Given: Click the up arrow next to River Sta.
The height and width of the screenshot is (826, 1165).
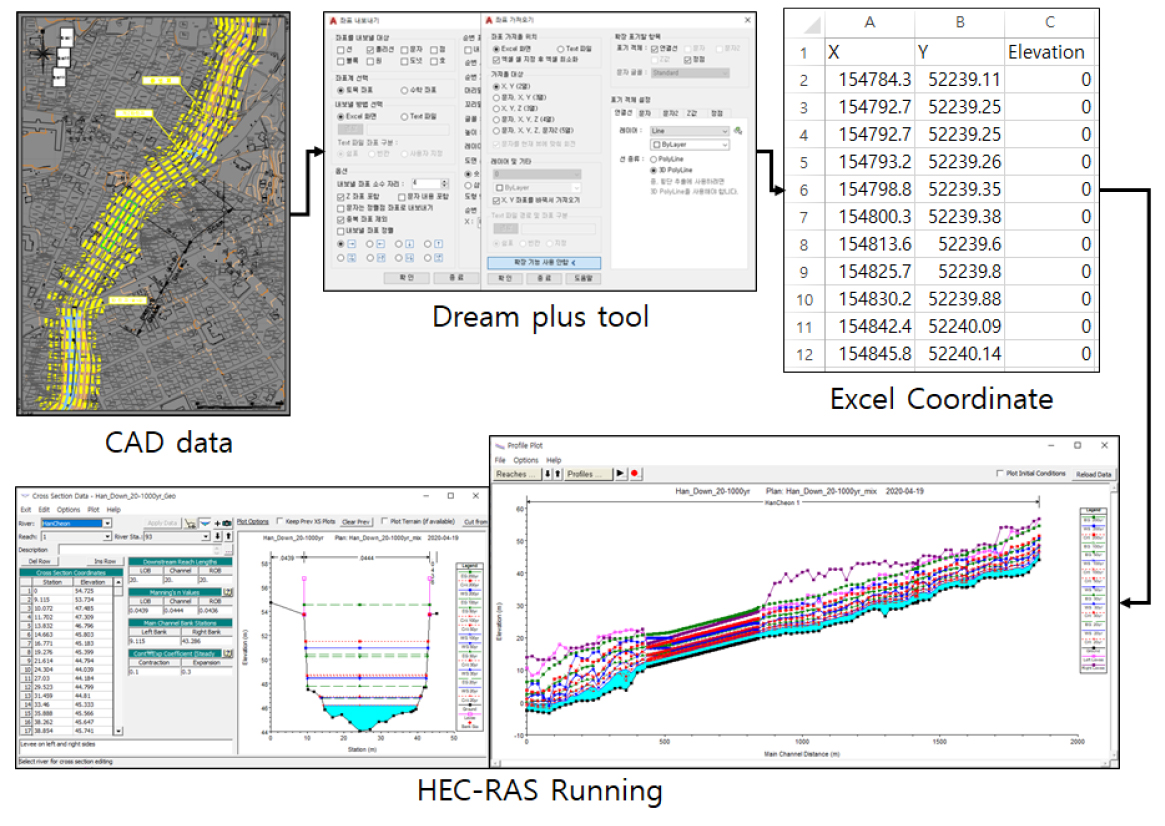Looking at the screenshot, I should pos(228,536).
